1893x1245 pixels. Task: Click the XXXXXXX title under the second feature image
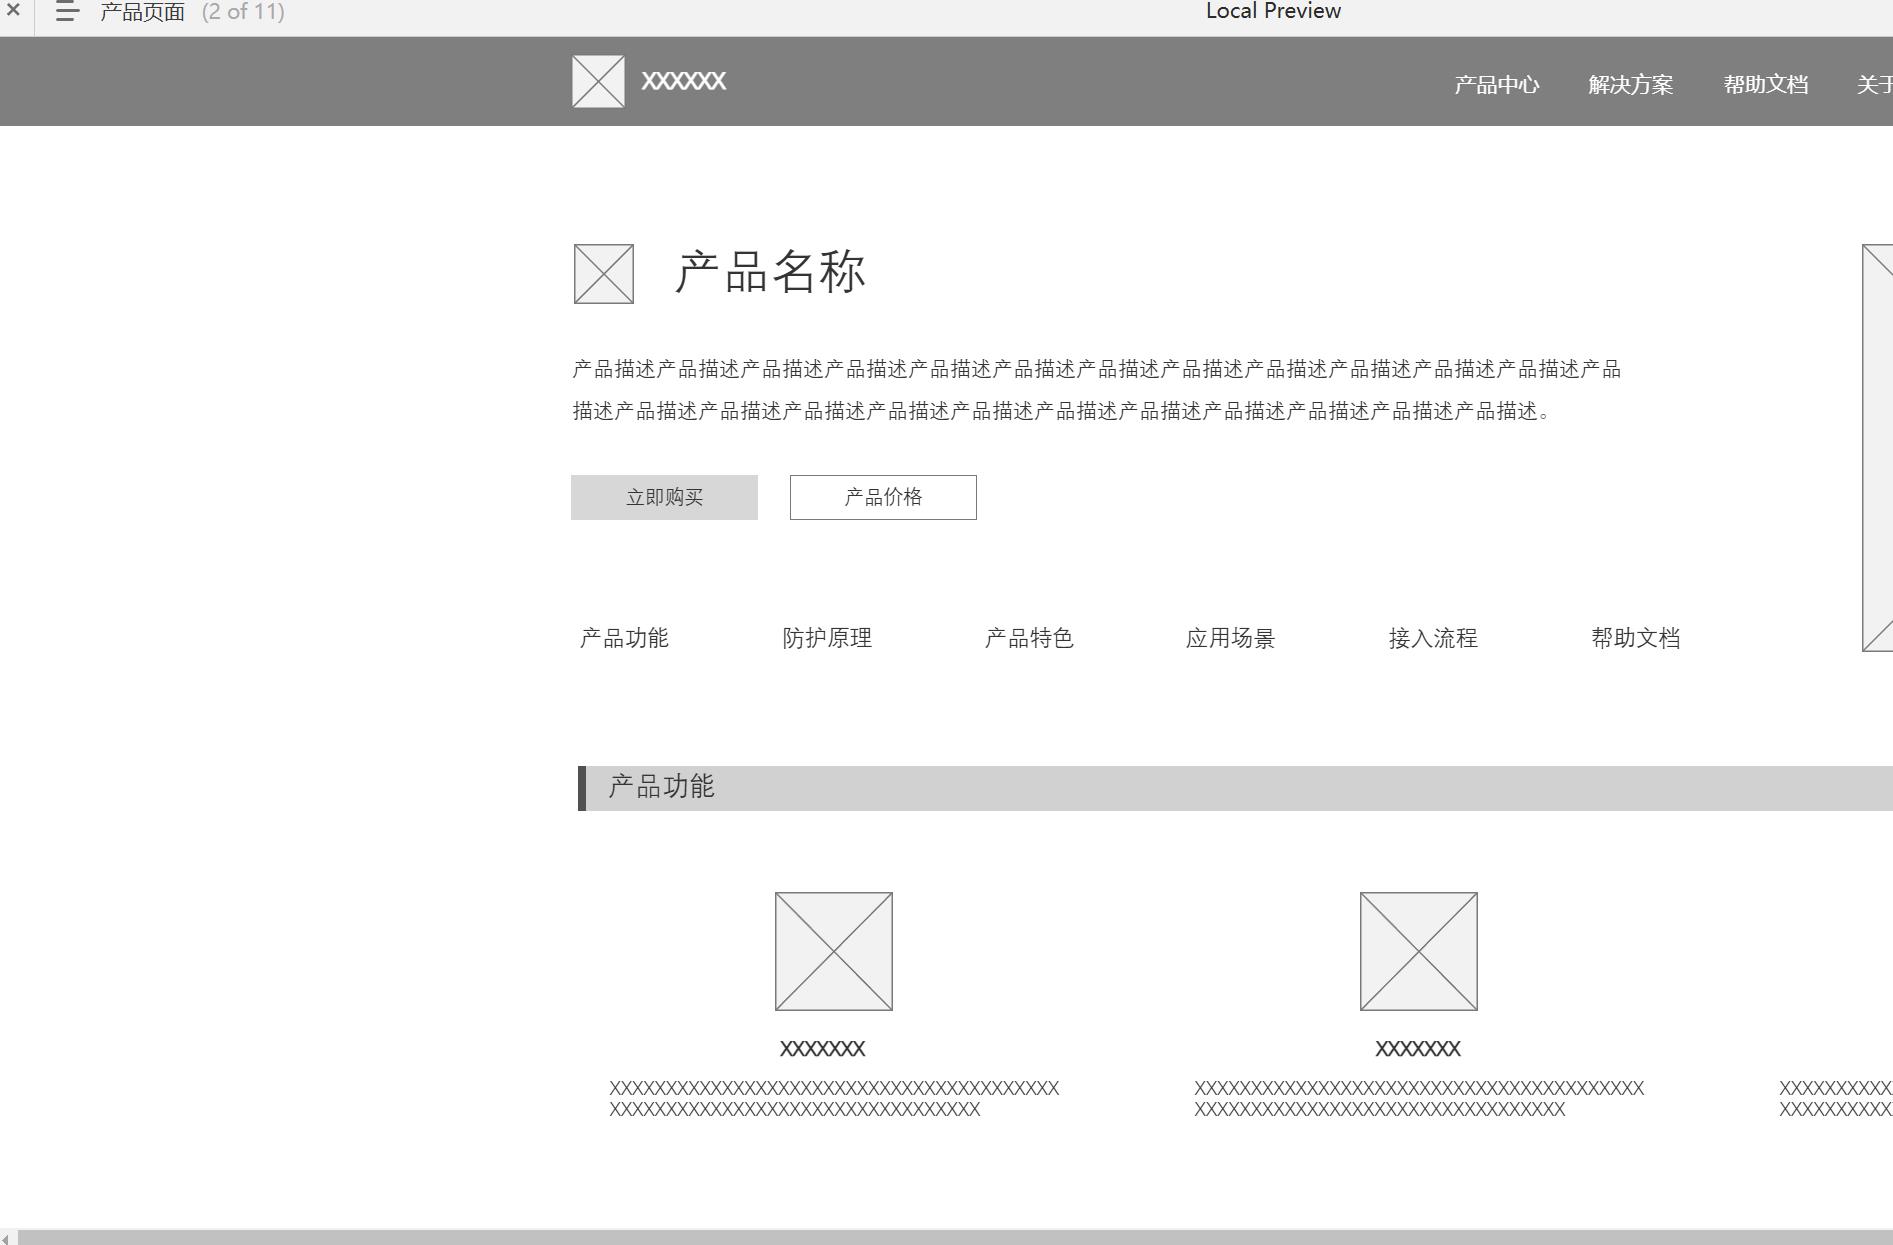[x=1418, y=1049]
